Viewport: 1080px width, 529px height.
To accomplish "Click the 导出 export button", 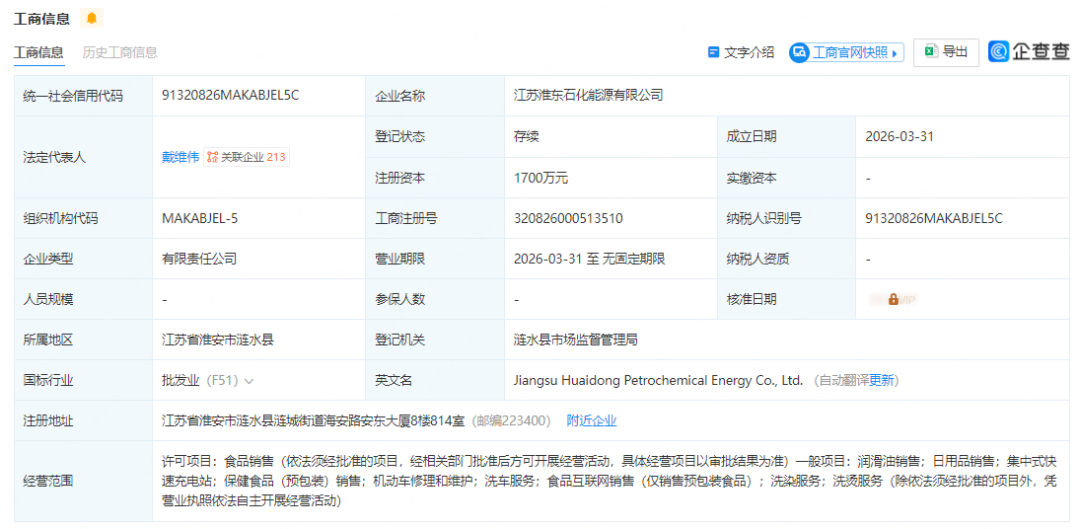I will (x=946, y=52).
